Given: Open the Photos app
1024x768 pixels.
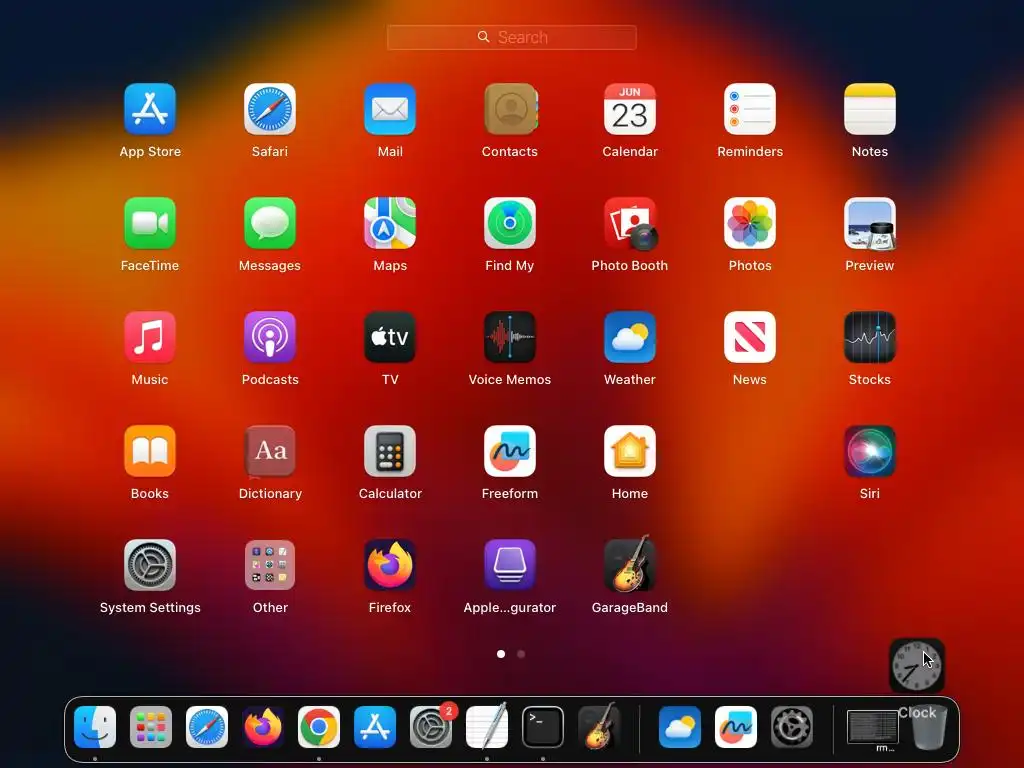Looking at the screenshot, I should (750, 223).
